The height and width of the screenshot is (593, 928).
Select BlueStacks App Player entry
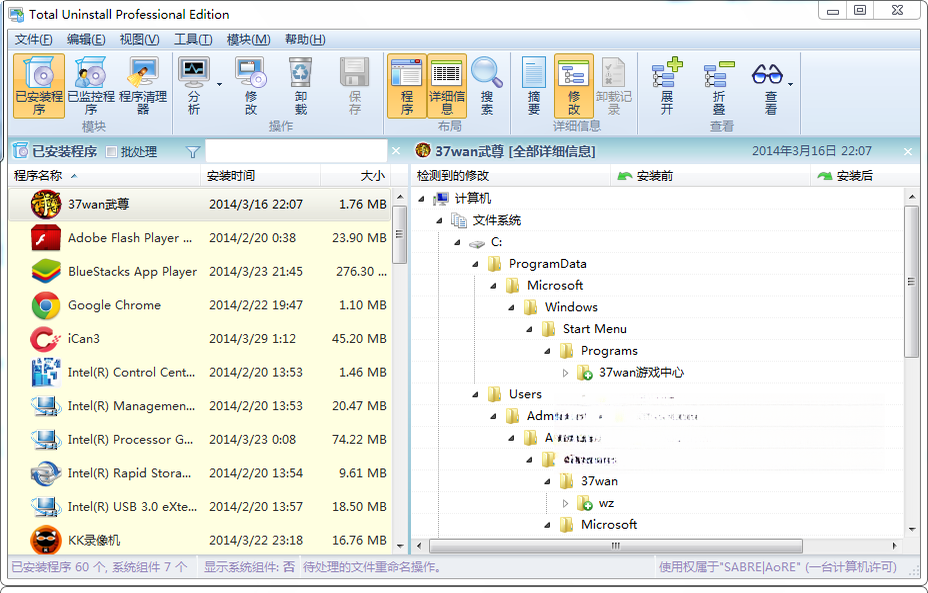pos(200,272)
